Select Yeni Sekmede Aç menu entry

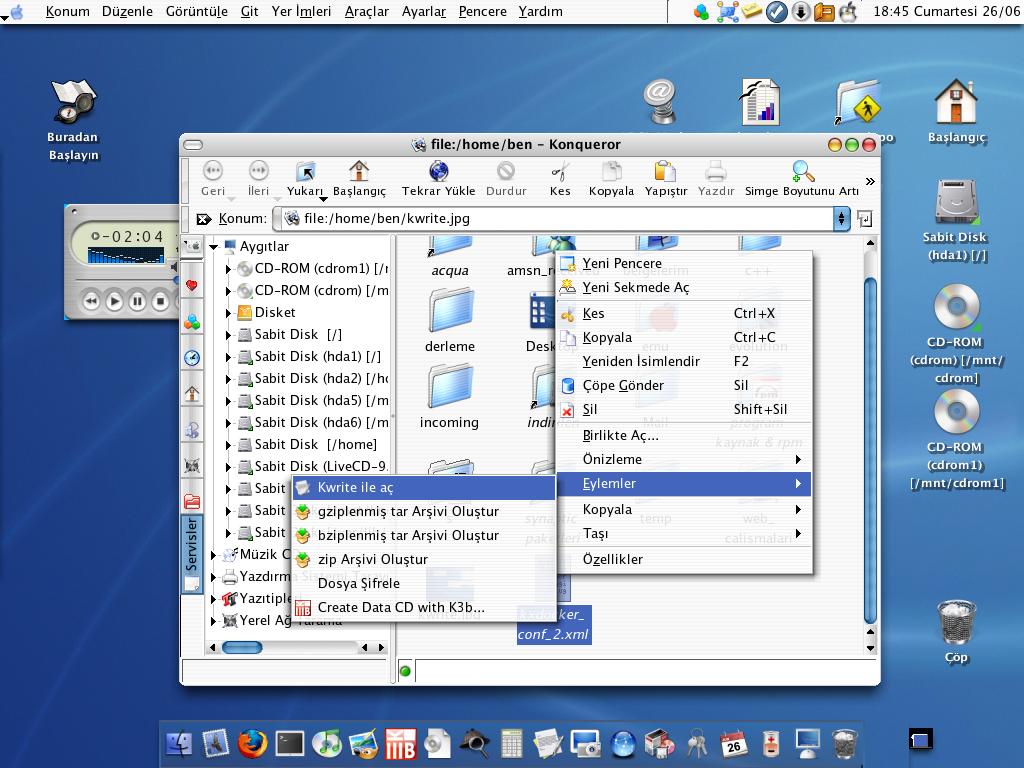pyautogui.click(x=684, y=287)
